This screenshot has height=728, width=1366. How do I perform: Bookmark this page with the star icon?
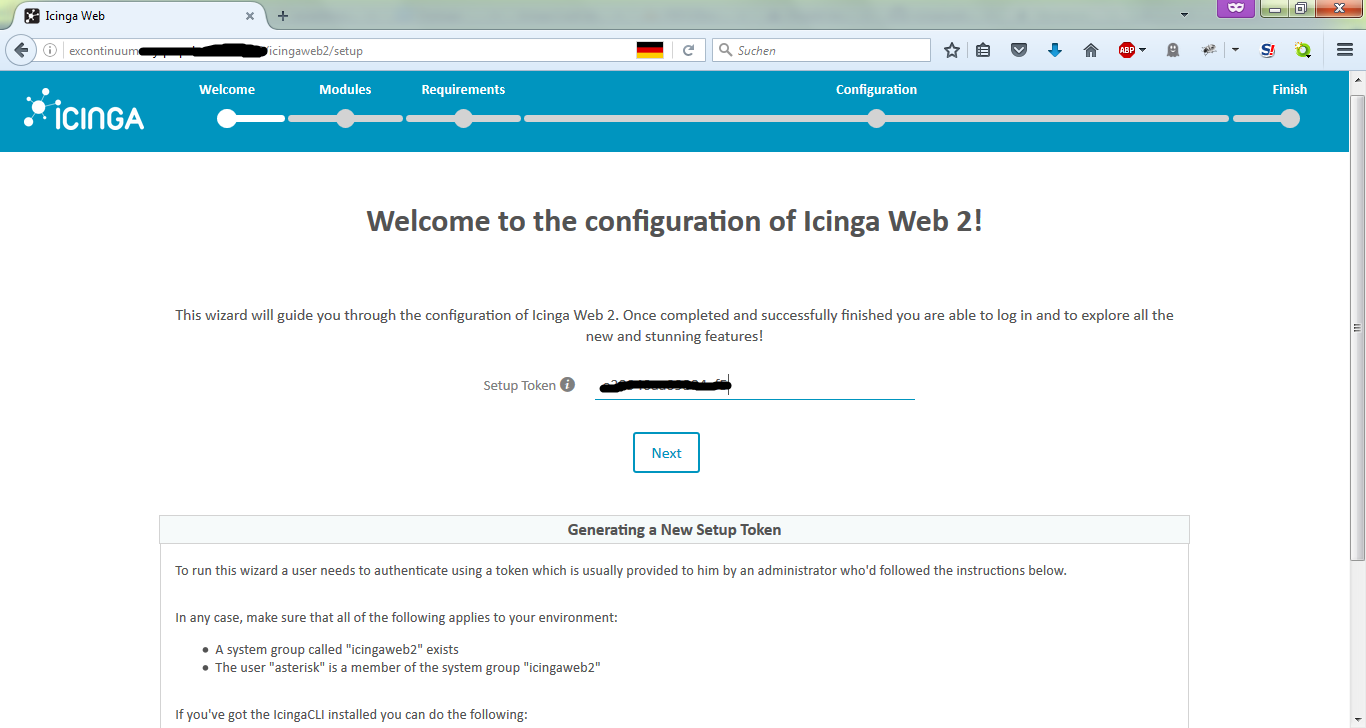(x=952, y=50)
